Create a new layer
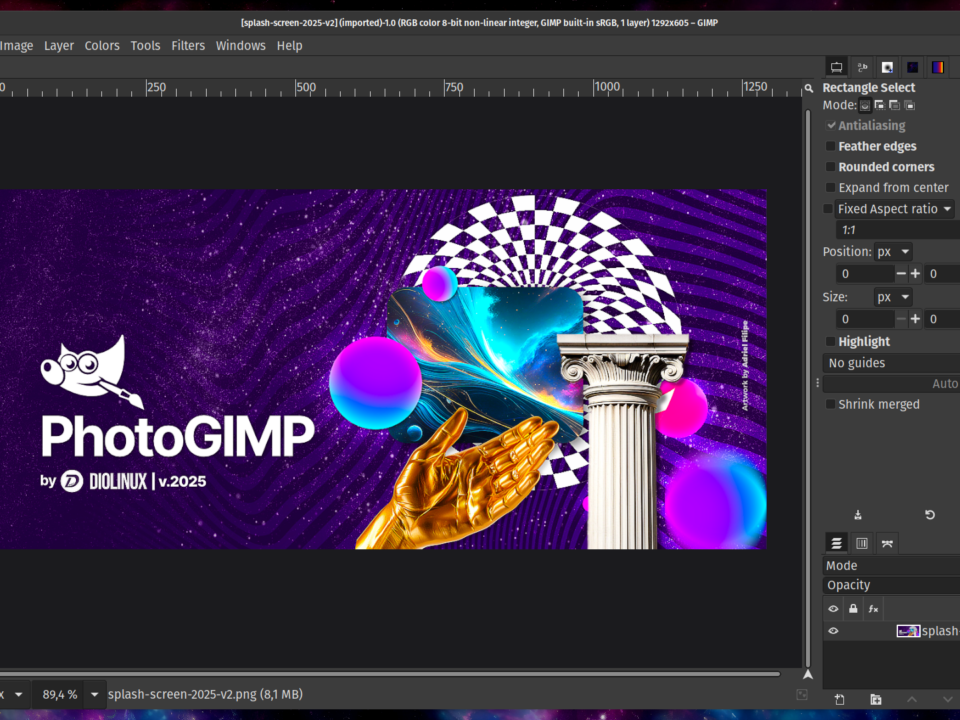The width and height of the screenshot is (960, 720). [840, 700]
